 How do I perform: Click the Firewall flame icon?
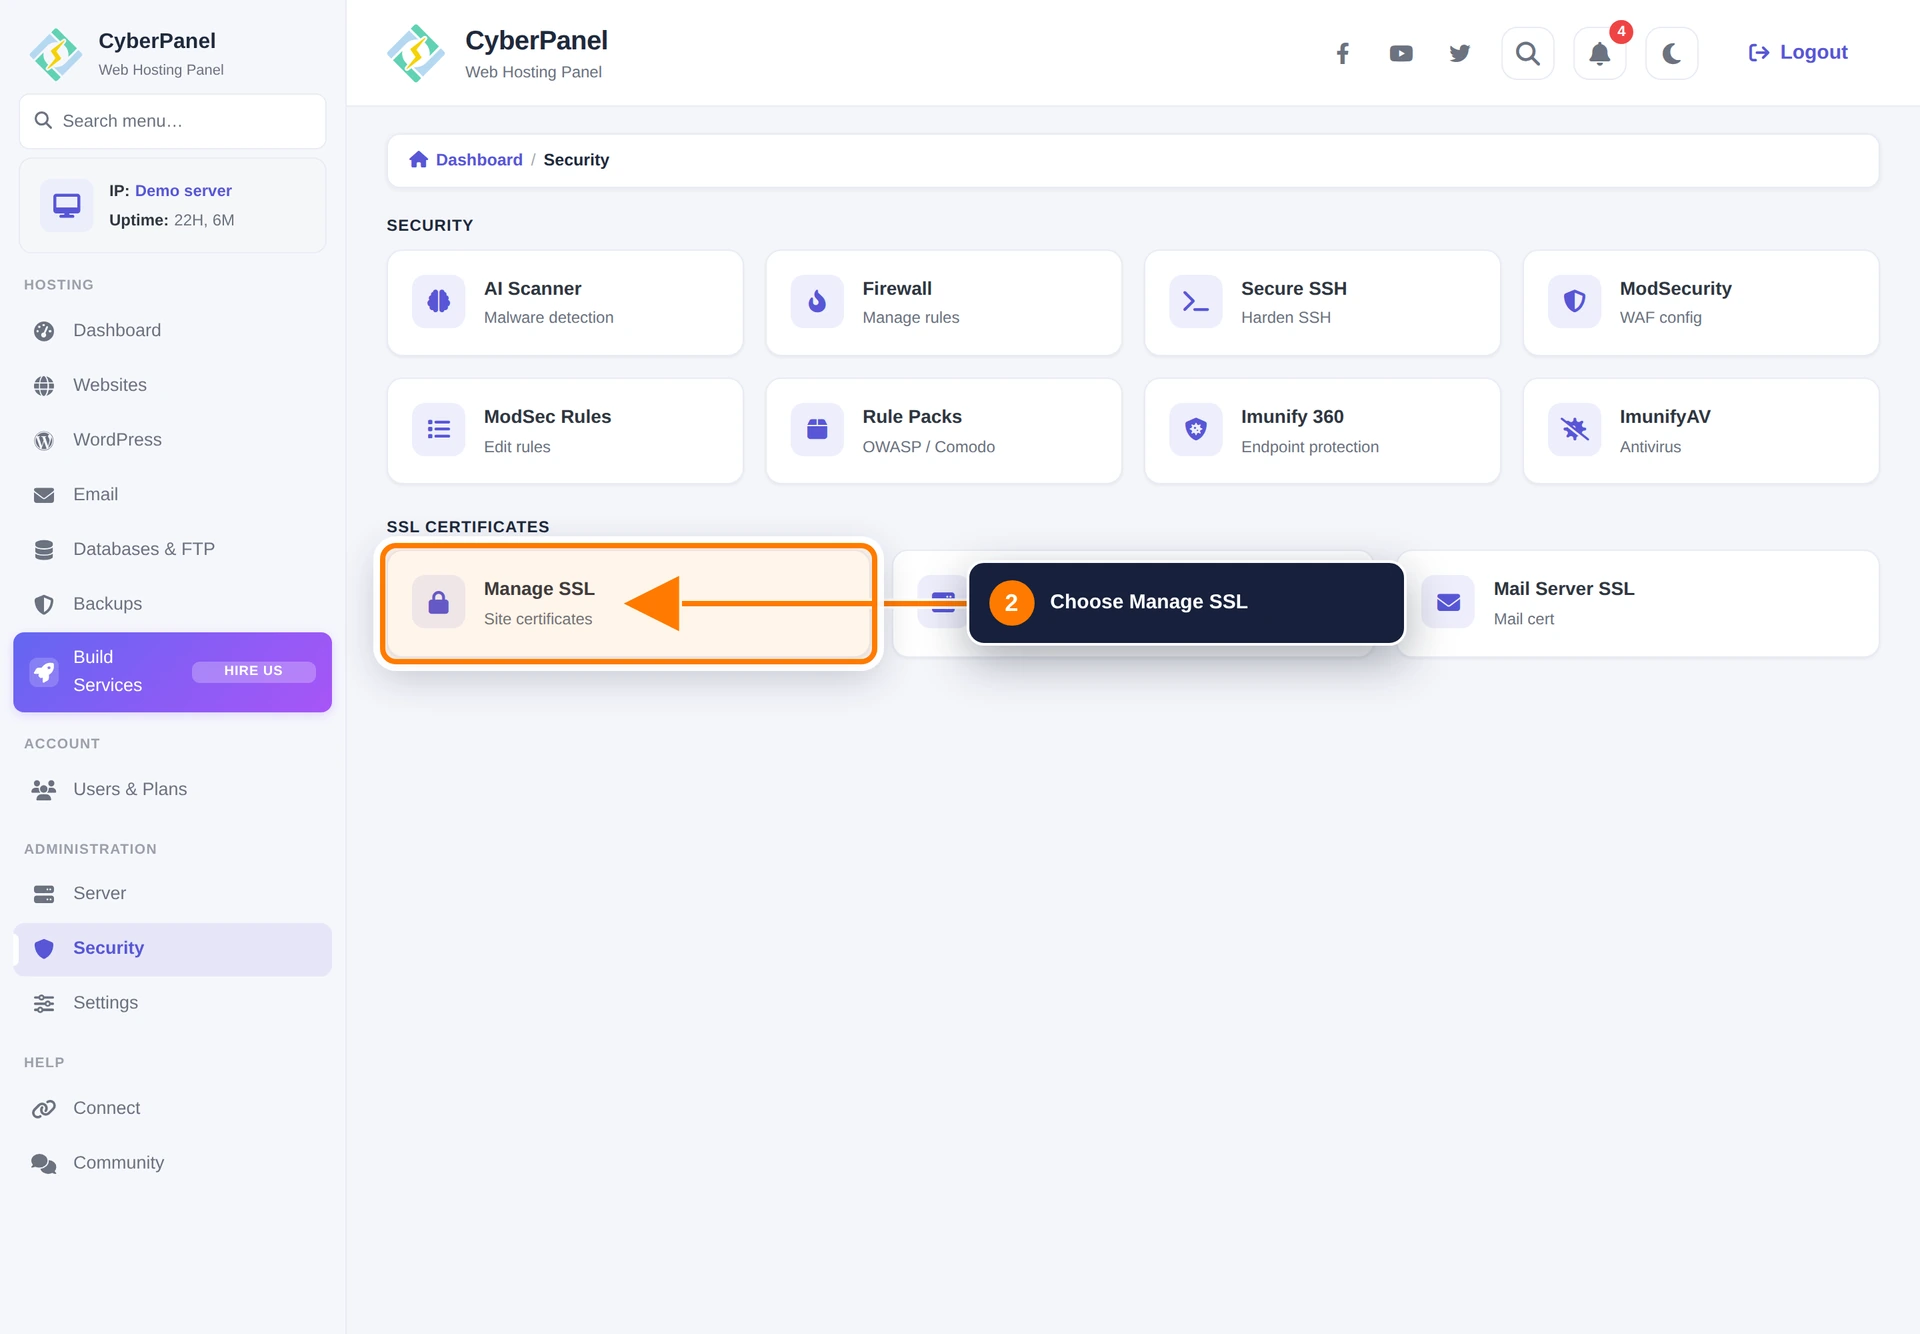pyautogui.click(x=817, y=301)
